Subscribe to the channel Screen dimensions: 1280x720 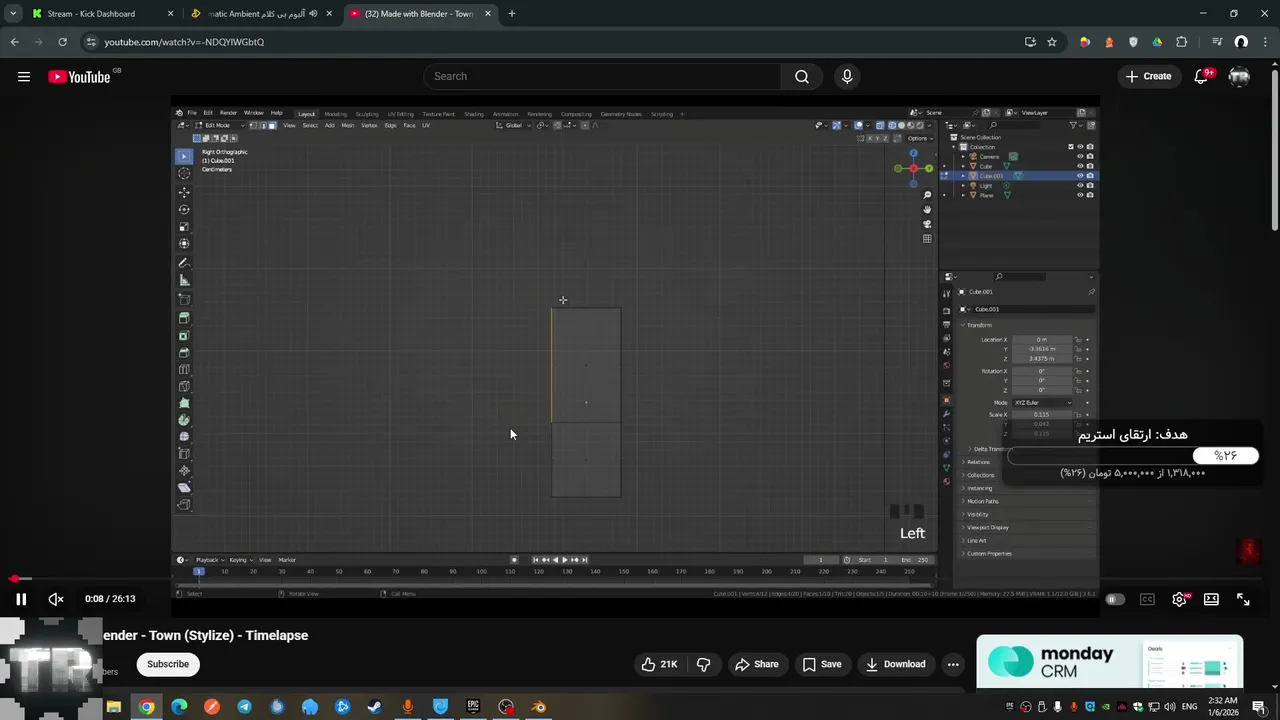[168, 664]
